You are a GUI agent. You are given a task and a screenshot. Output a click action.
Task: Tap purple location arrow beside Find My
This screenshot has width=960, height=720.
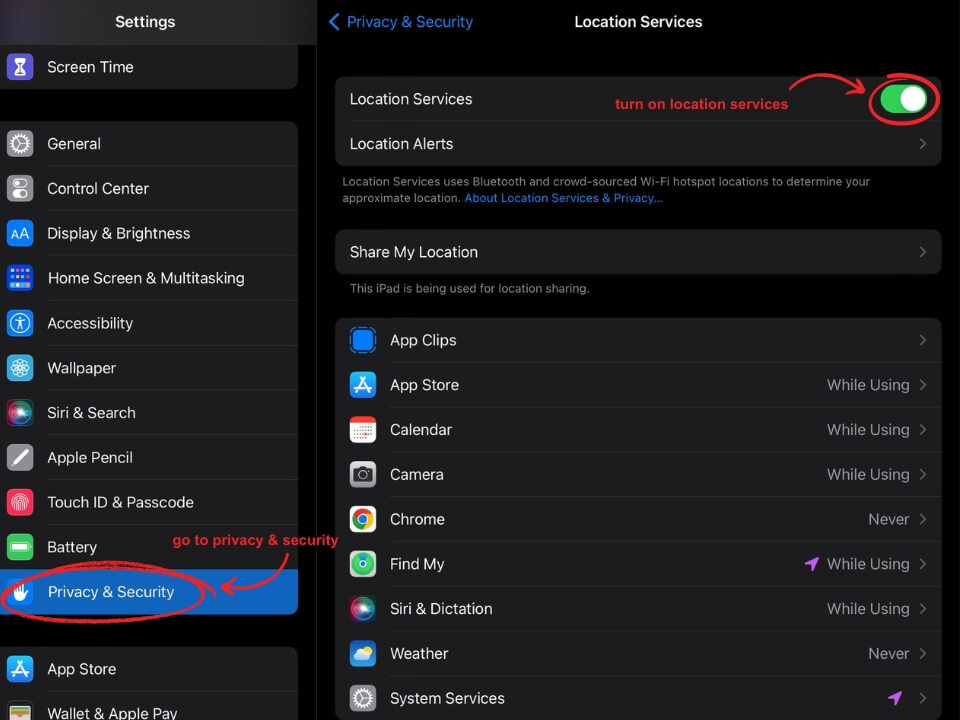click(x=812, y=564)
